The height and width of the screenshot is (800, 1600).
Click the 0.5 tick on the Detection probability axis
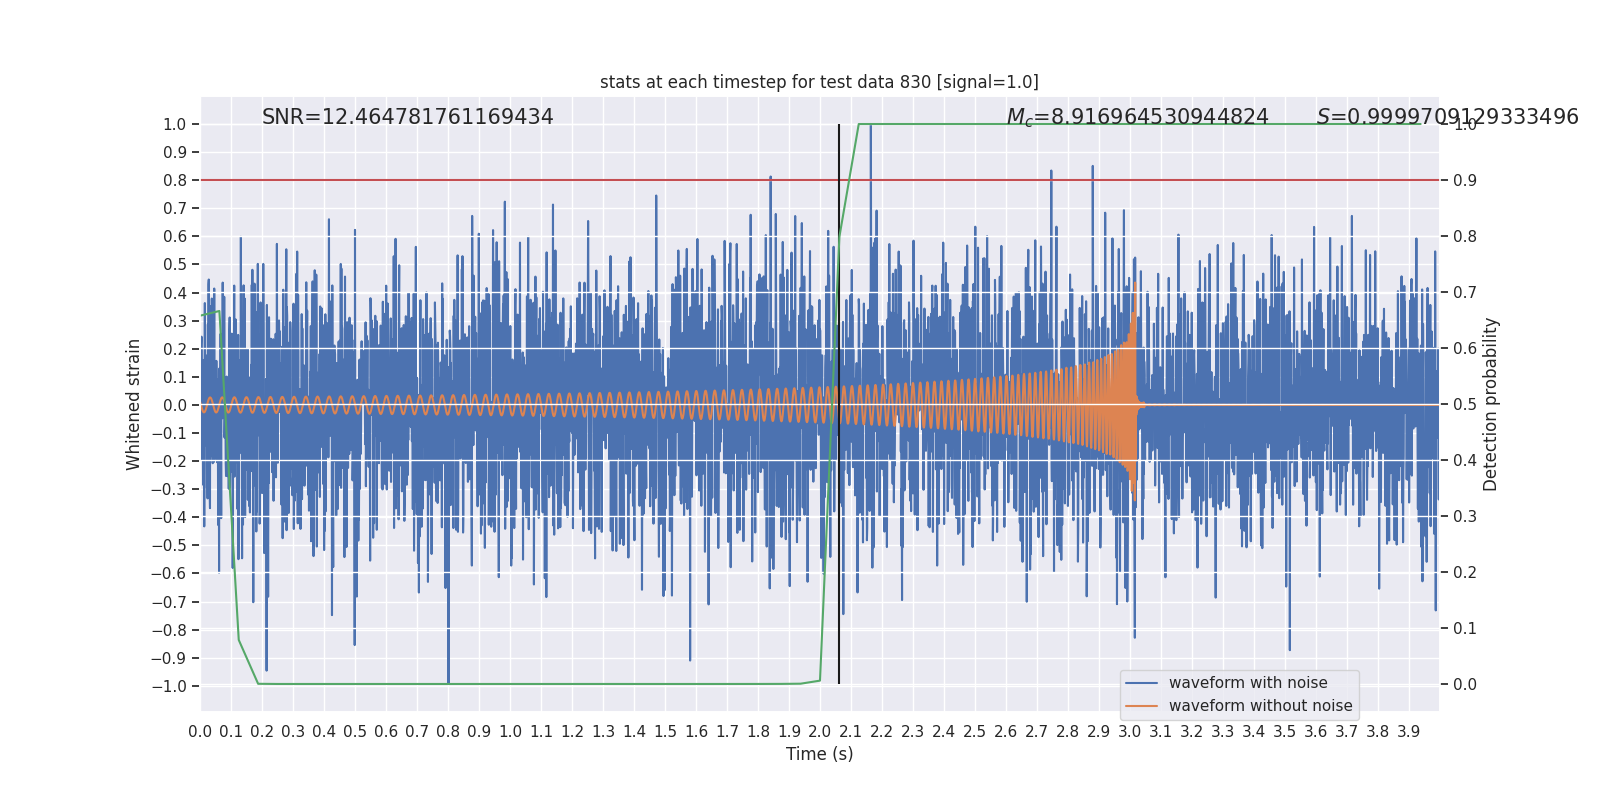(x=1465, y=405)
